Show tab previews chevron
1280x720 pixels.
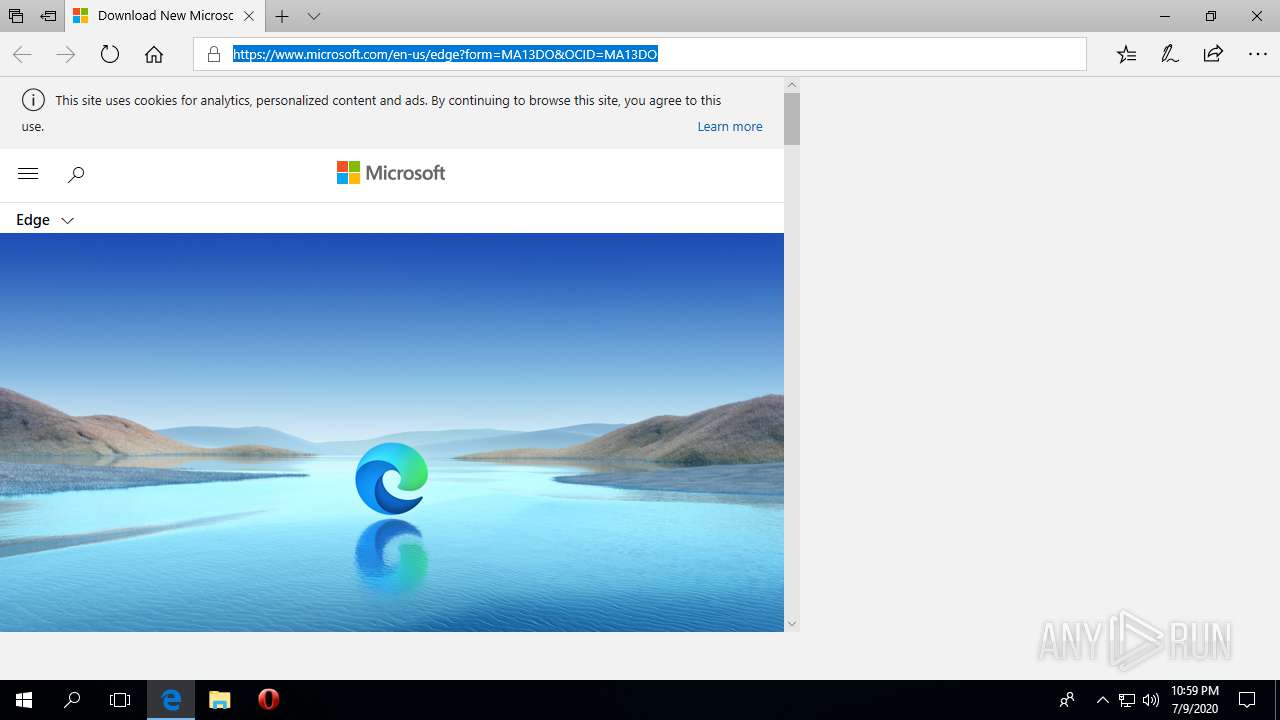pos(314,16)
